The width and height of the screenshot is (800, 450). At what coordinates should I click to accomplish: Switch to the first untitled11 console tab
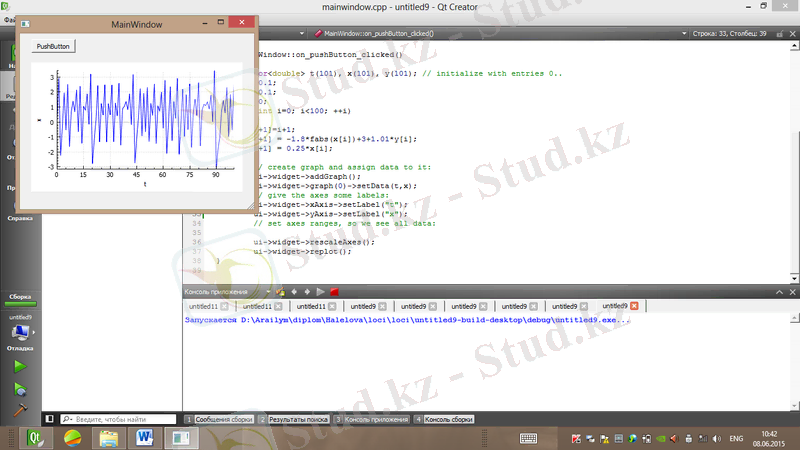click(204, 306)
